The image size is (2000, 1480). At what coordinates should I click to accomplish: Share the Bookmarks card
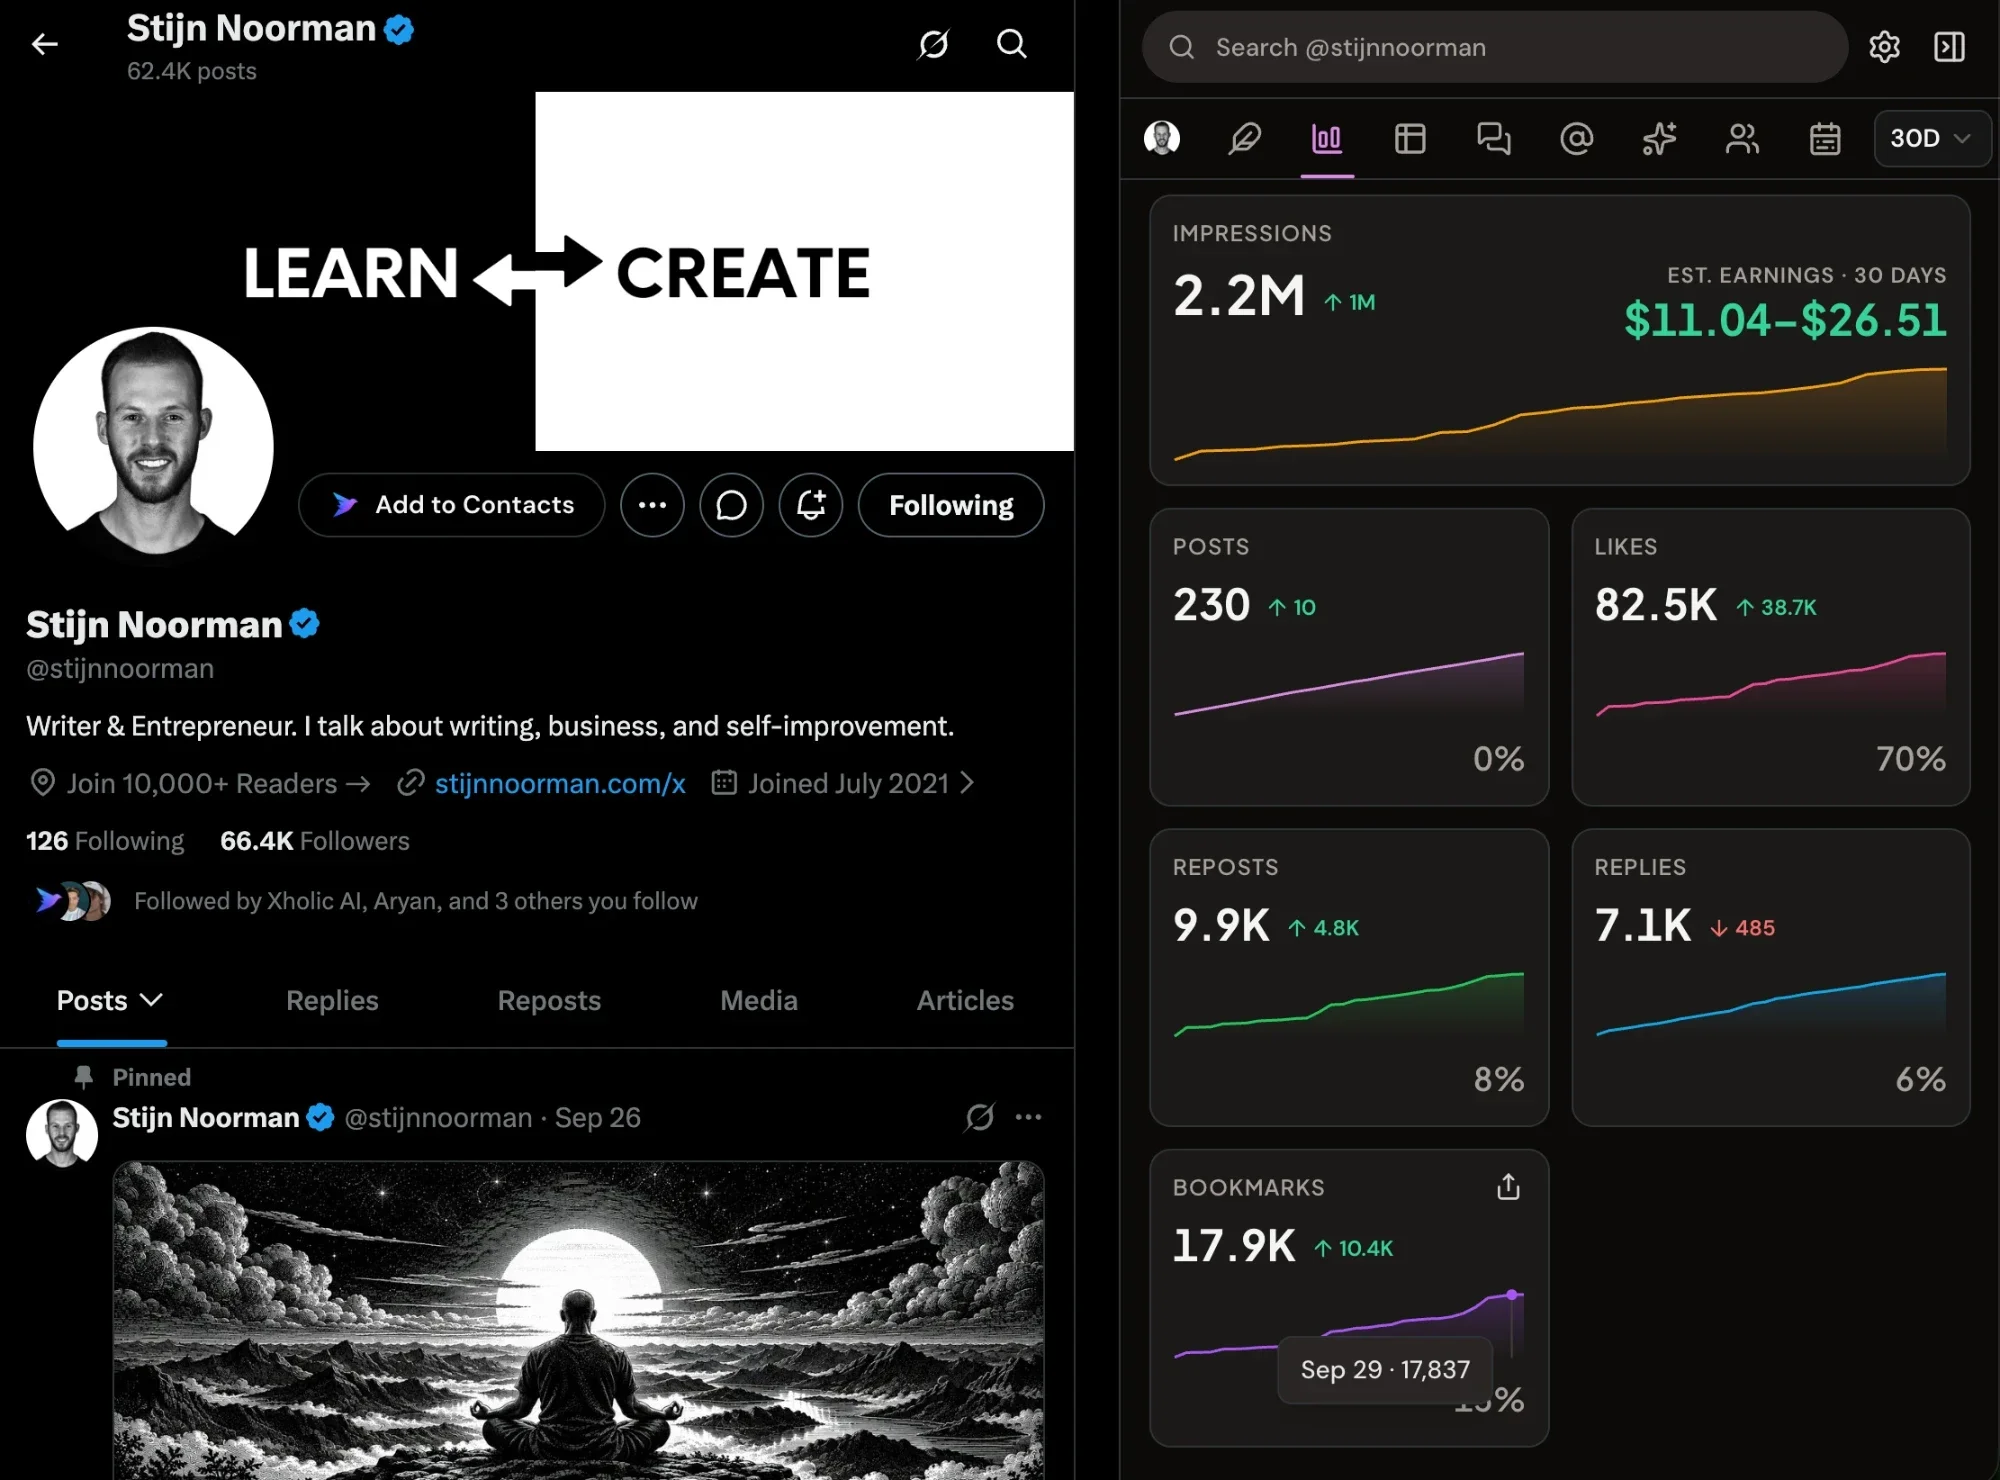coord(1508,1187)
